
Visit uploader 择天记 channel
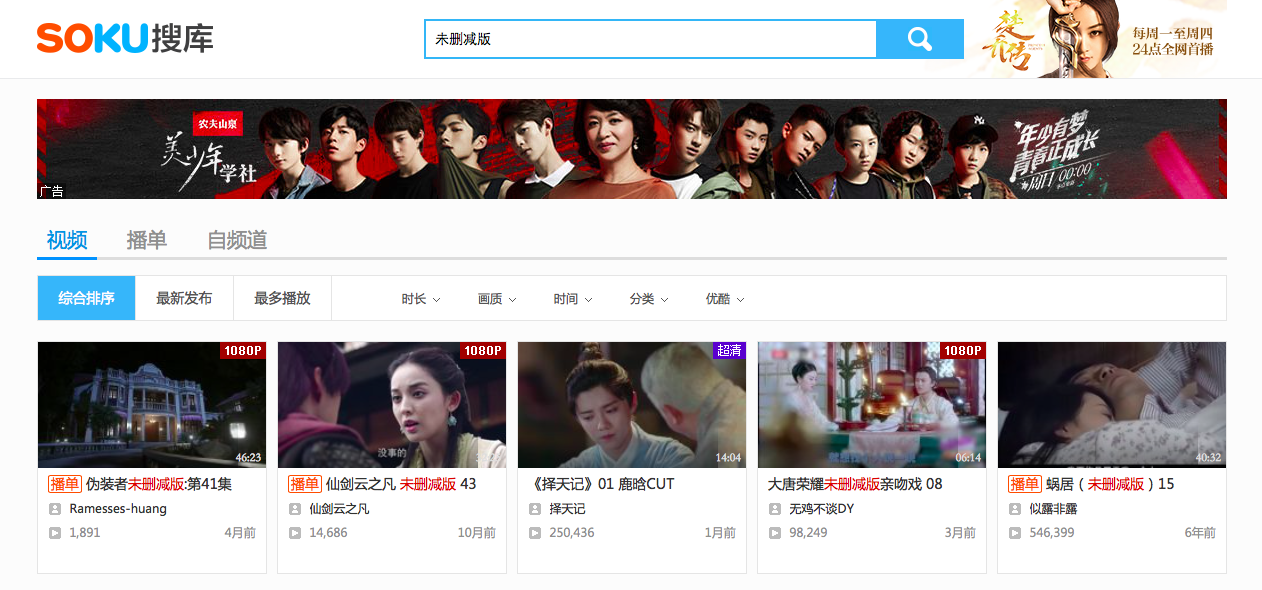click(567, 509)
